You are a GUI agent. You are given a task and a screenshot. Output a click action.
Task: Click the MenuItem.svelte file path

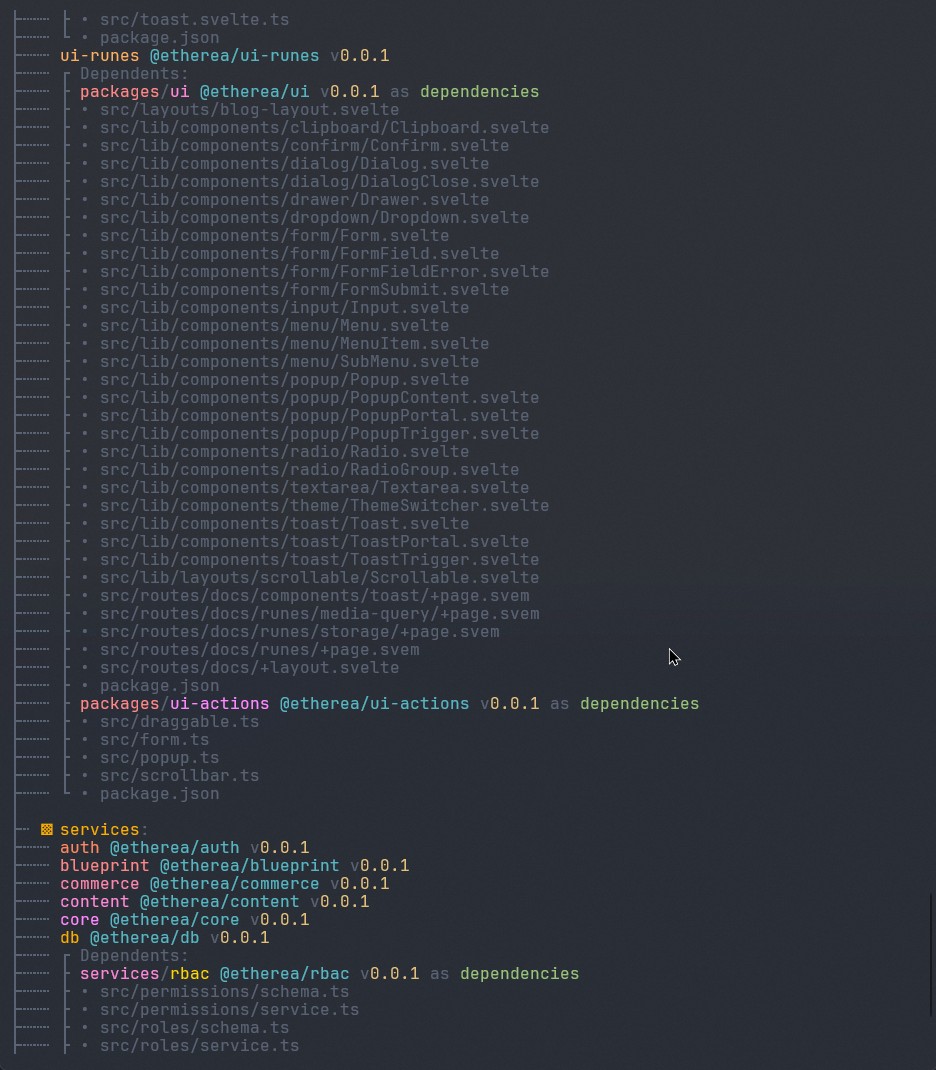[x=295, y=344]
